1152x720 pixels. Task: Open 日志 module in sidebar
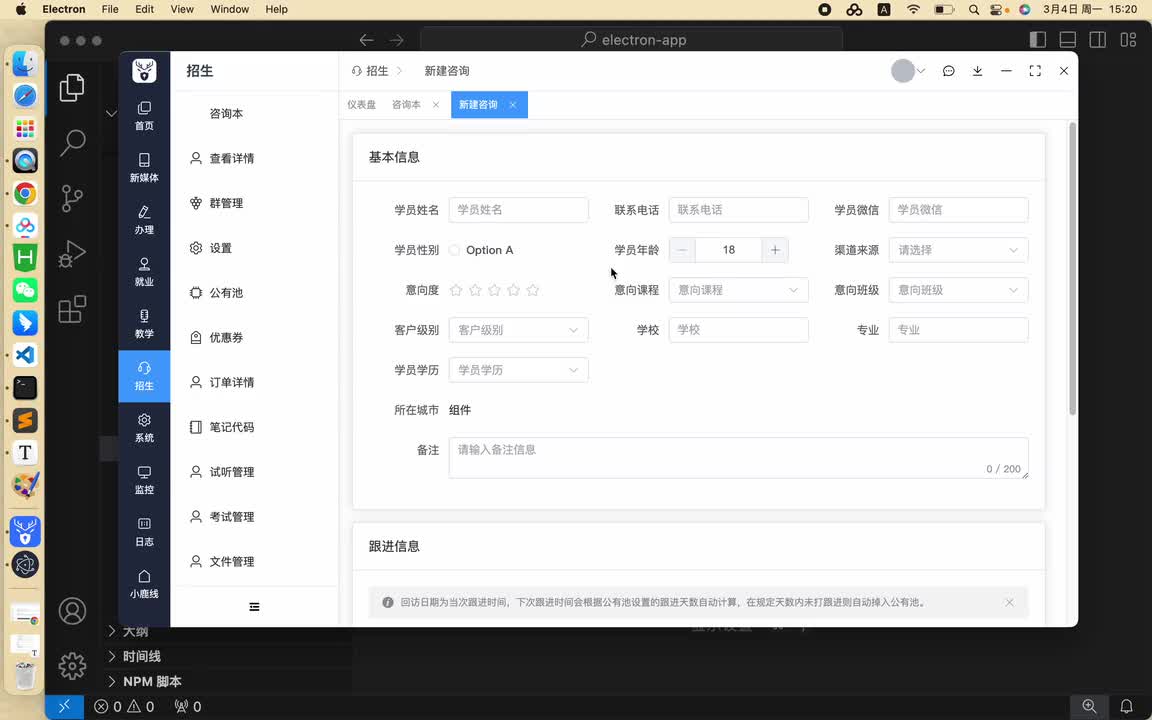coord(144,532)
